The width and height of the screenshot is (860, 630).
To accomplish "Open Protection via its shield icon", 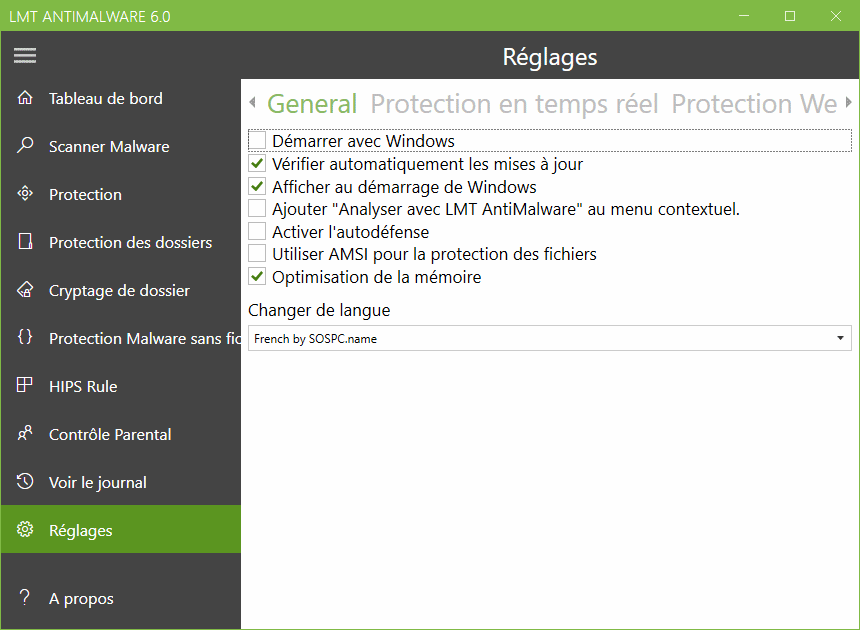I will (25, 194).
